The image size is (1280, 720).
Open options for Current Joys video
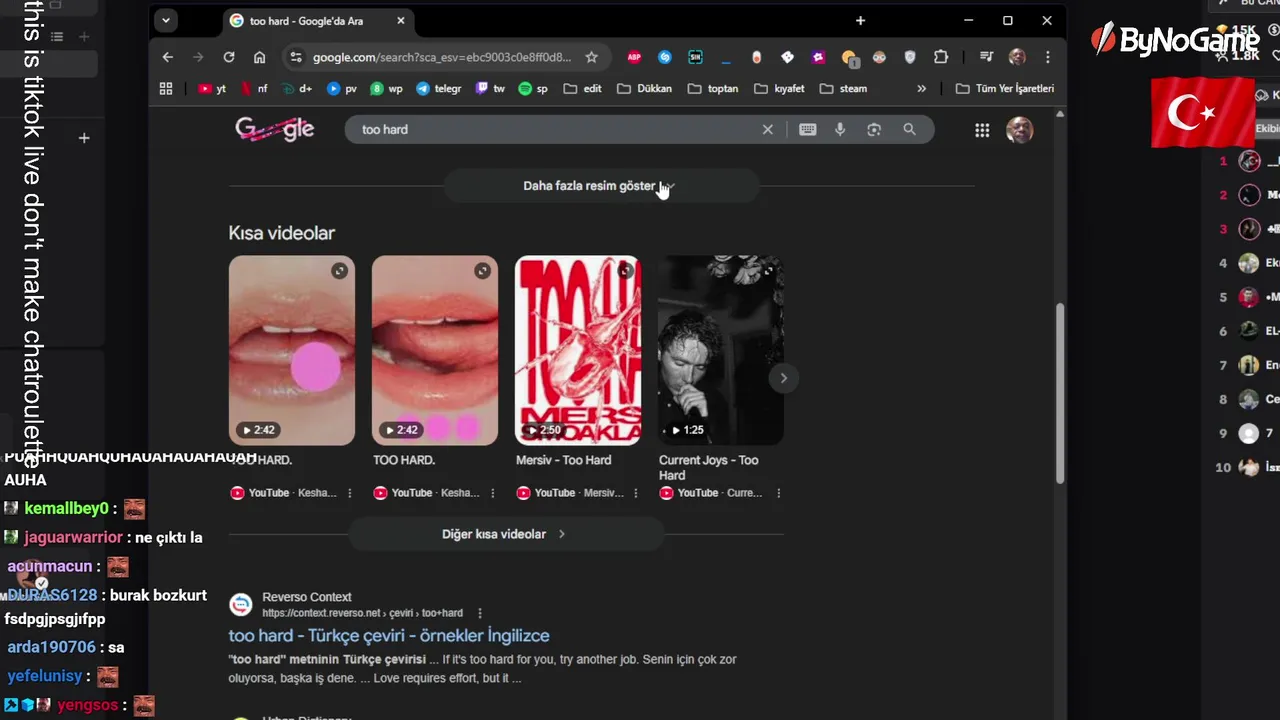(x=778, y=493)
